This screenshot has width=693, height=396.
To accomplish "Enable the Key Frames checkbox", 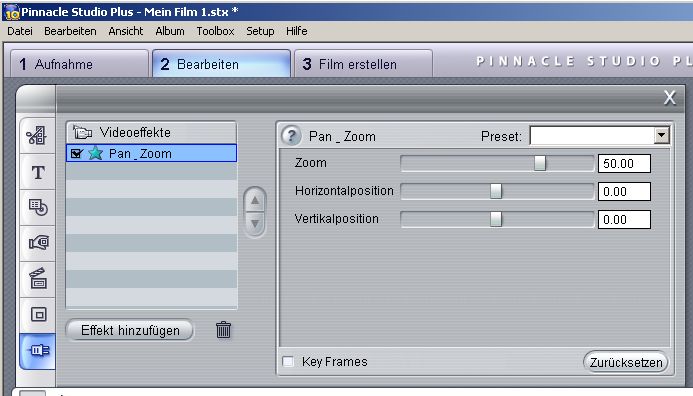I will click(x=288, y=362).
